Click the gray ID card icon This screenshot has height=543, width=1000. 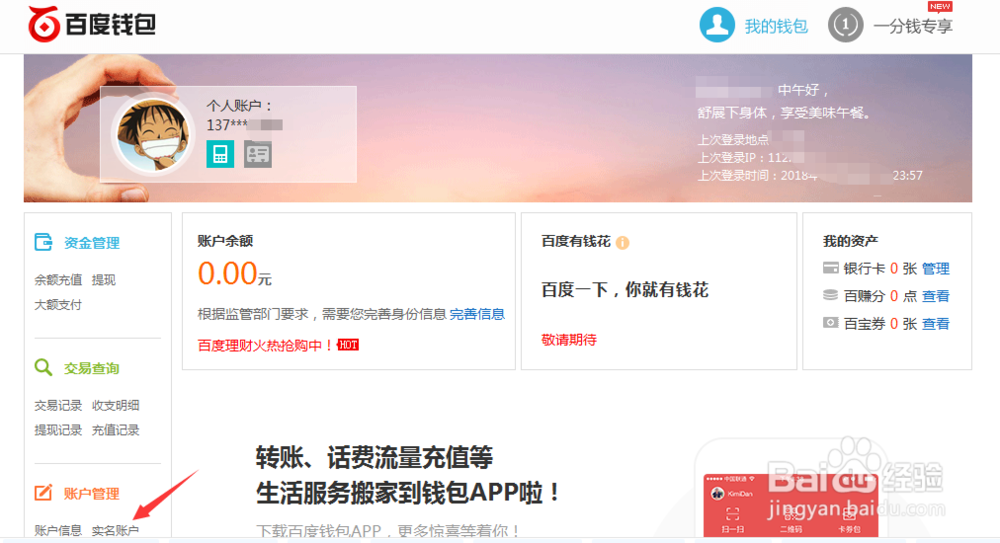pyautogui.click(x=258, y=154)
